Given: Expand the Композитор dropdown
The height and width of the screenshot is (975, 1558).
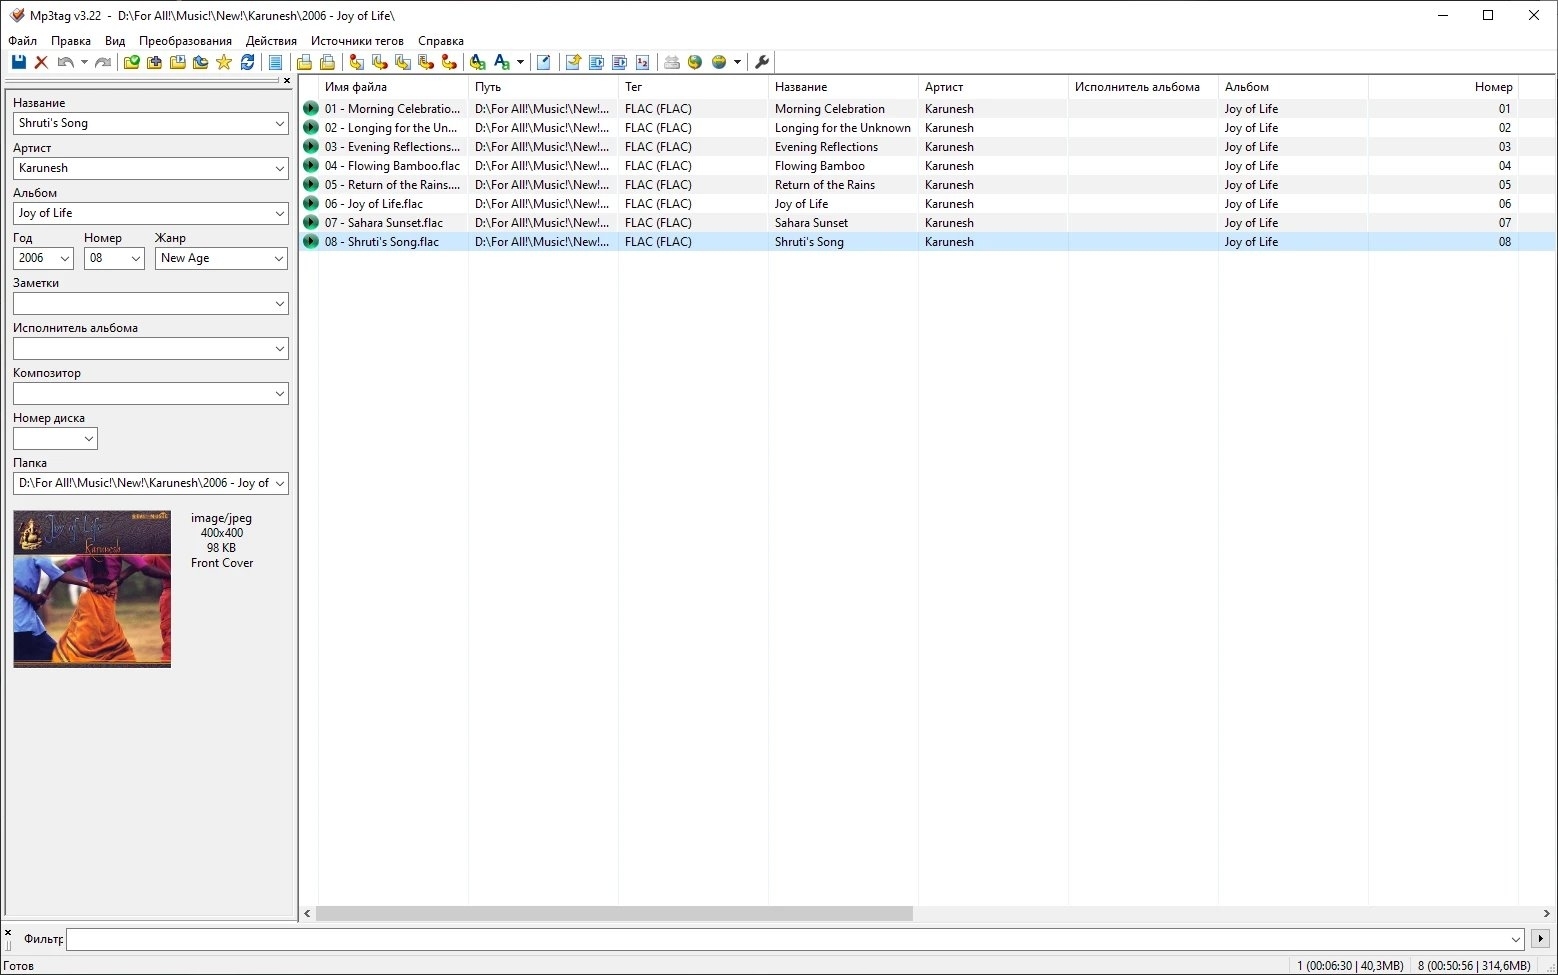Looking at the screenshot, I should coord(279,394).
